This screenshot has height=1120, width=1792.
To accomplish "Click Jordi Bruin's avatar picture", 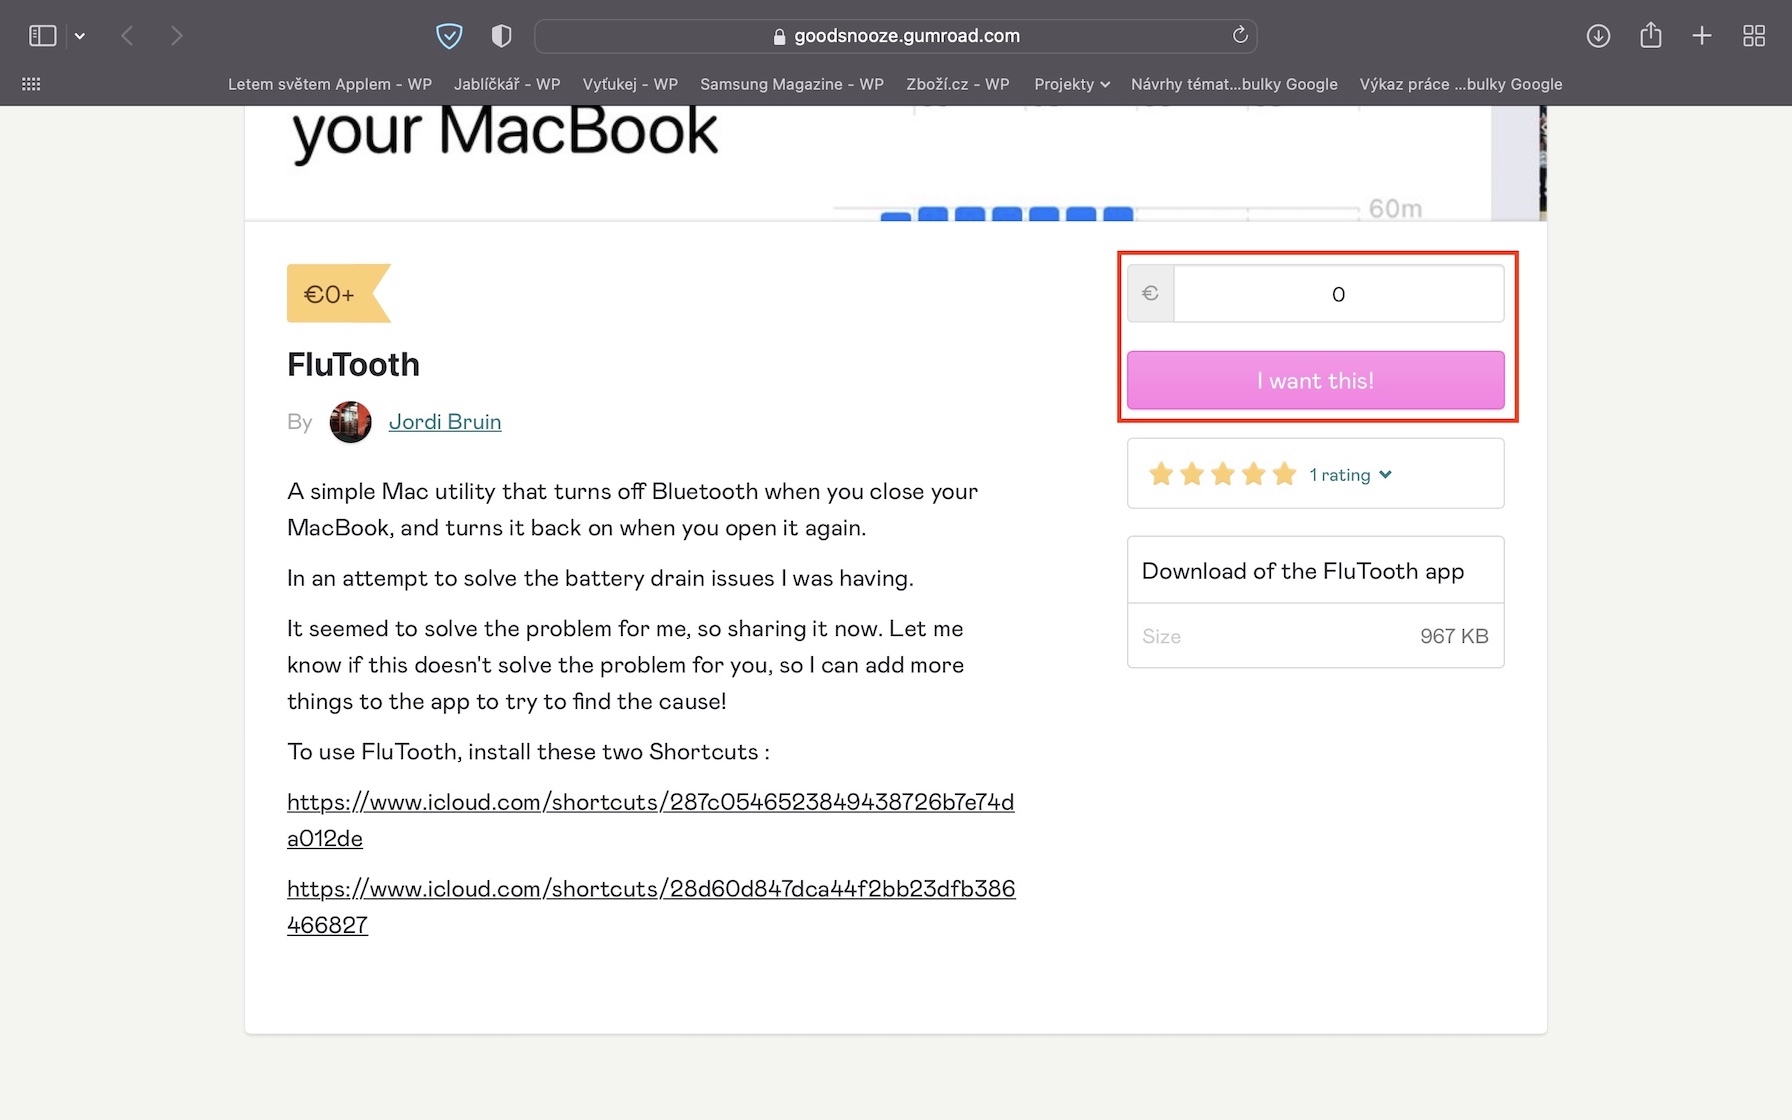I will coord(350,422).
